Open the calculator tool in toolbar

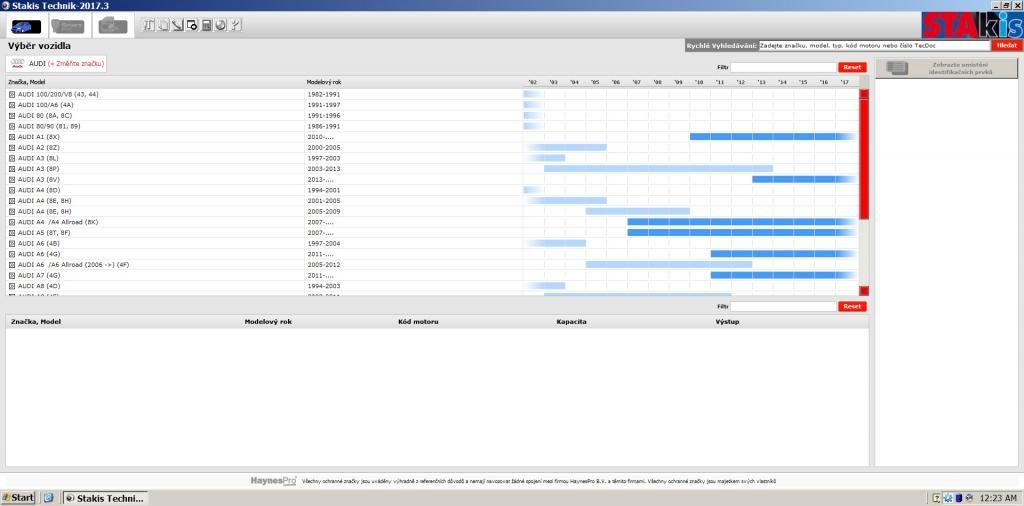[206, 25]
